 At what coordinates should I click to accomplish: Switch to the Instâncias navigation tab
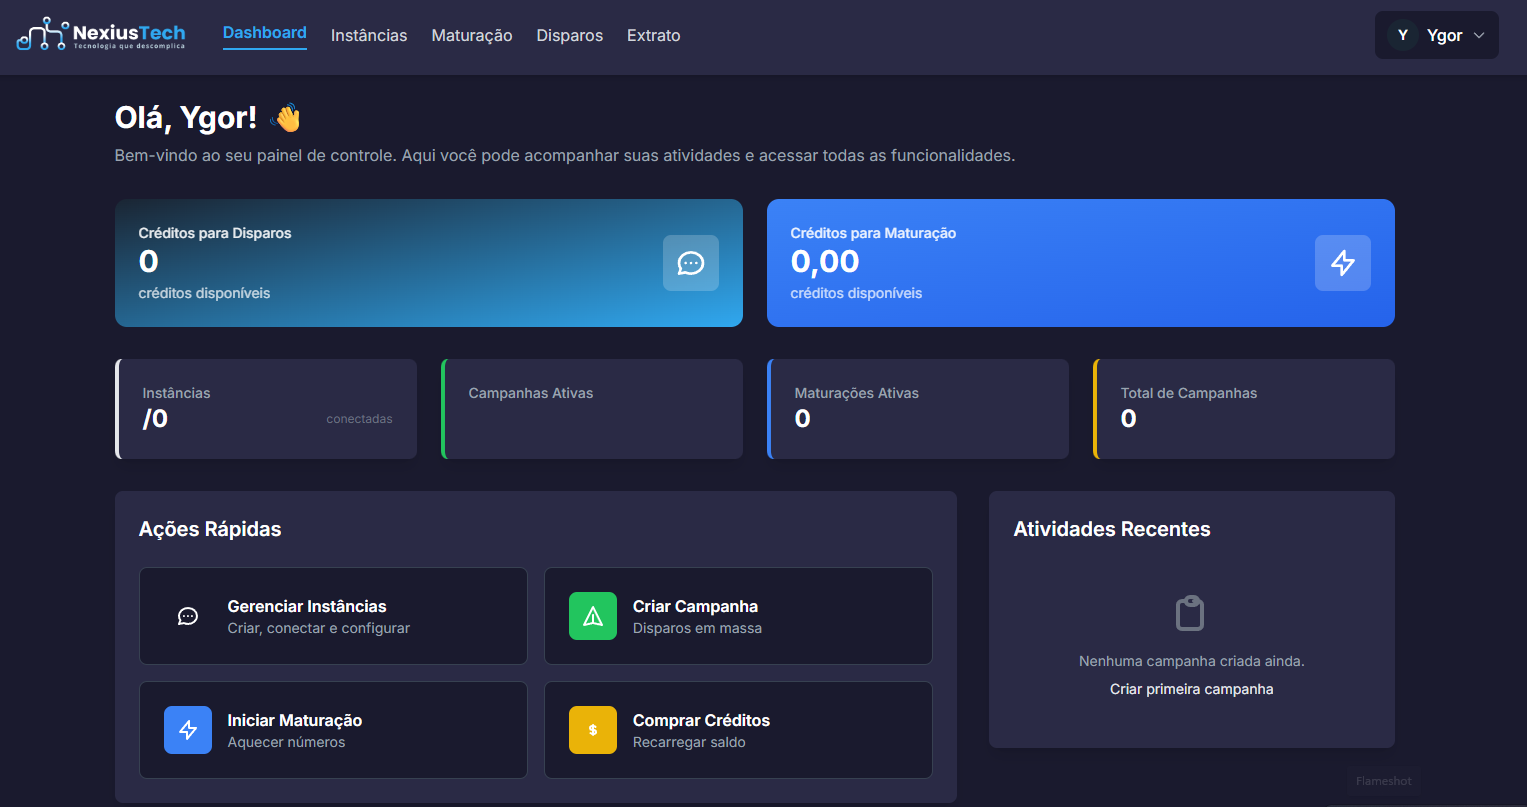coord(369,35)
